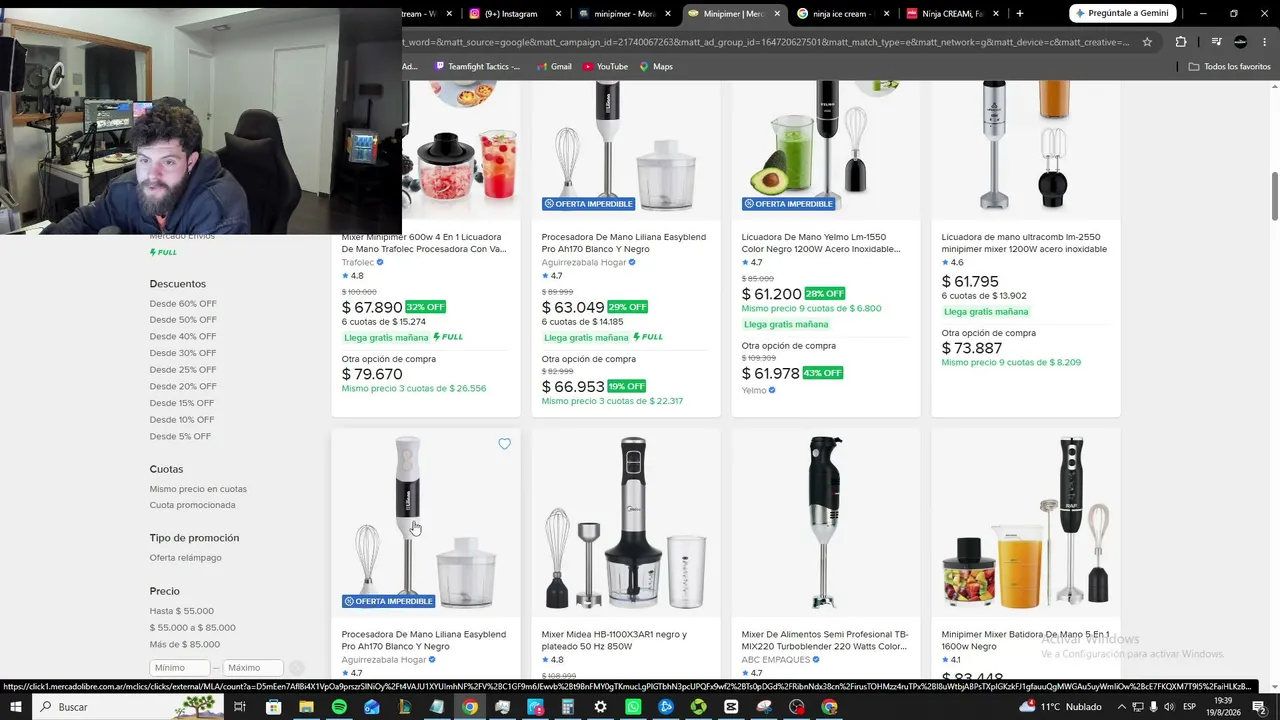The image size is (1280, 720).
Task: Open WhatsApp from the taskbar
Action: (633, 707)
